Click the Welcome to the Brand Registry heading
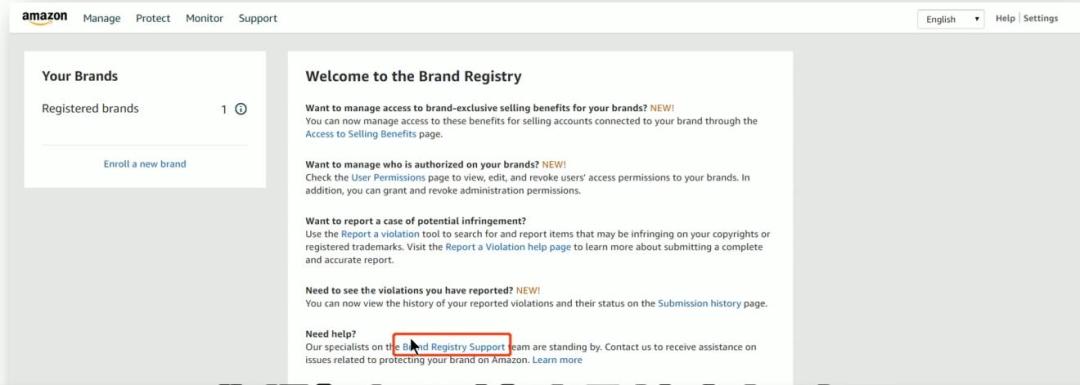This screenshot has height=385, width=1080. 413,76
